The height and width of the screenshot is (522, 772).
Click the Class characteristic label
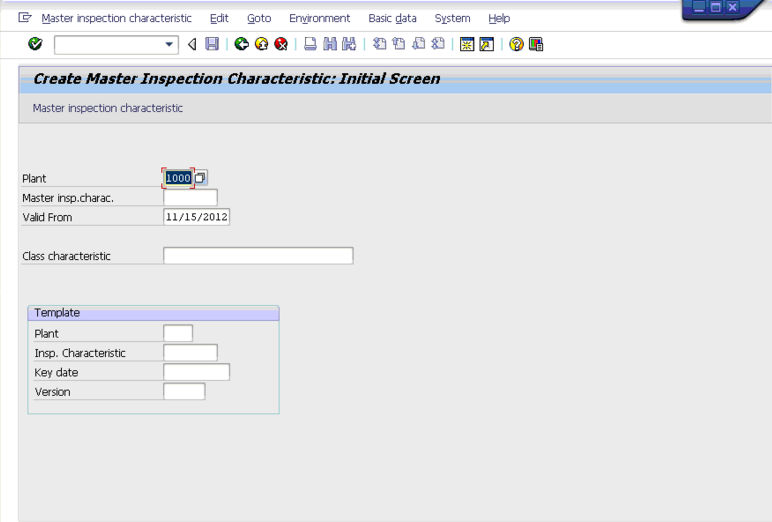(66, 256)
